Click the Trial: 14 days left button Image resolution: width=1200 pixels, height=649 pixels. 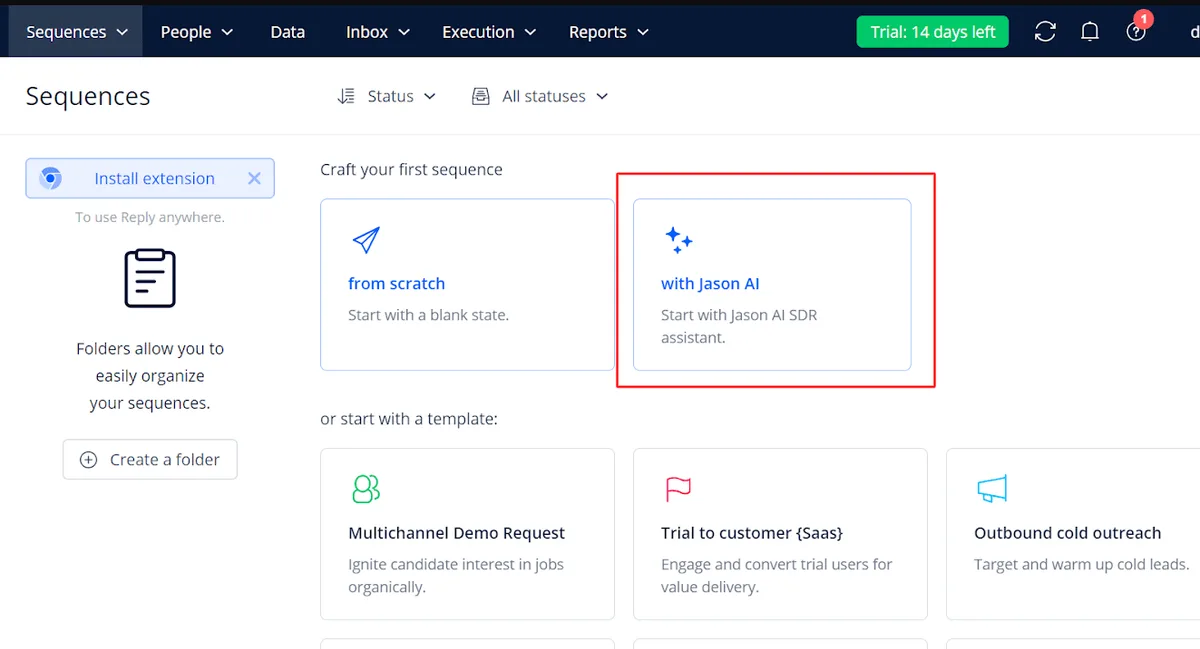coord(931,31)
